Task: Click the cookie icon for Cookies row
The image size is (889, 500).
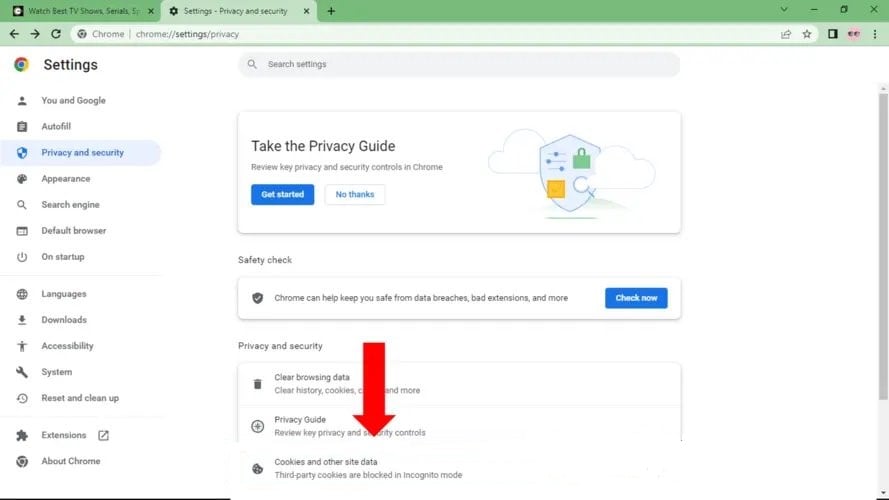Action: [257, 469]
